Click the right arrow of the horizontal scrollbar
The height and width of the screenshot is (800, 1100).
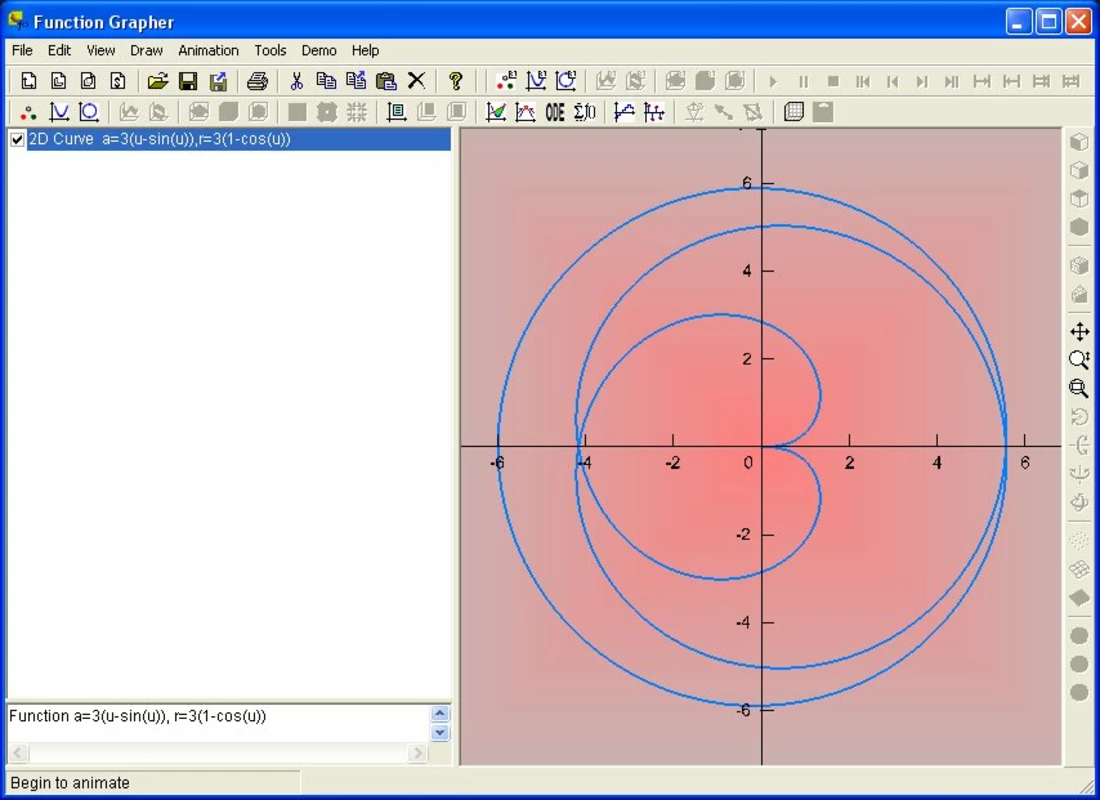point(418,753)
